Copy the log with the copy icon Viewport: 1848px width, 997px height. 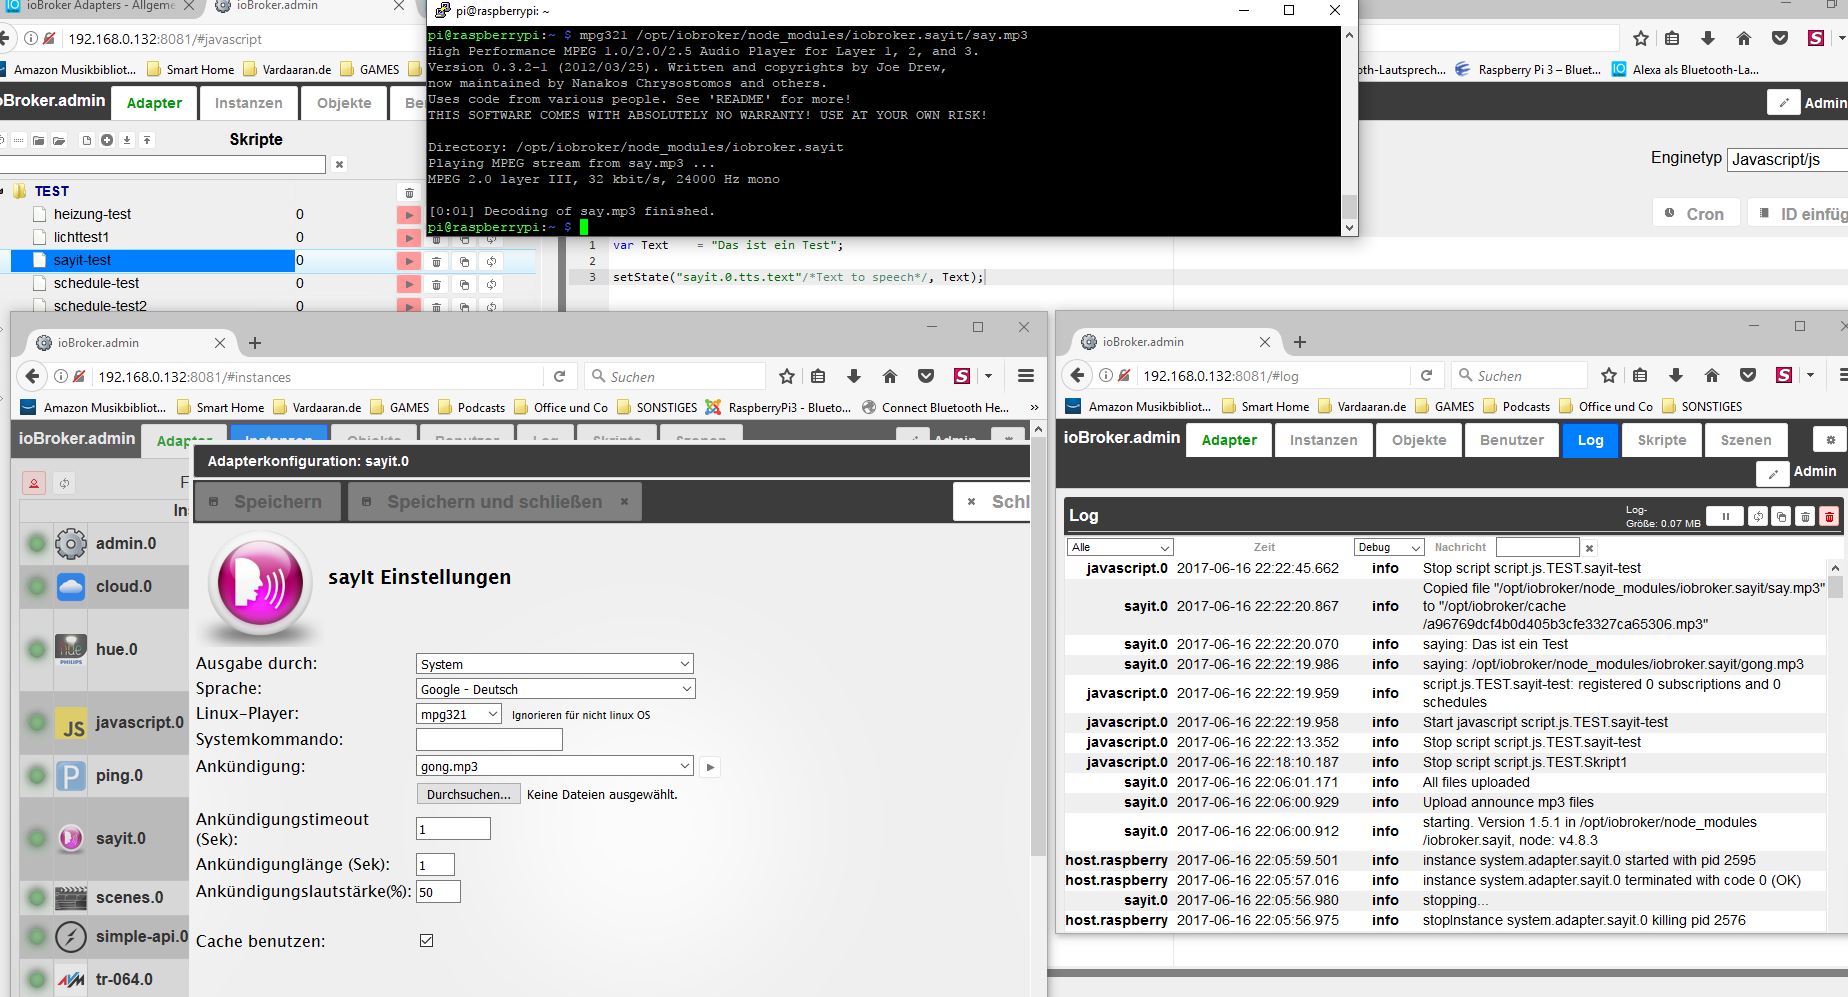1781,516
